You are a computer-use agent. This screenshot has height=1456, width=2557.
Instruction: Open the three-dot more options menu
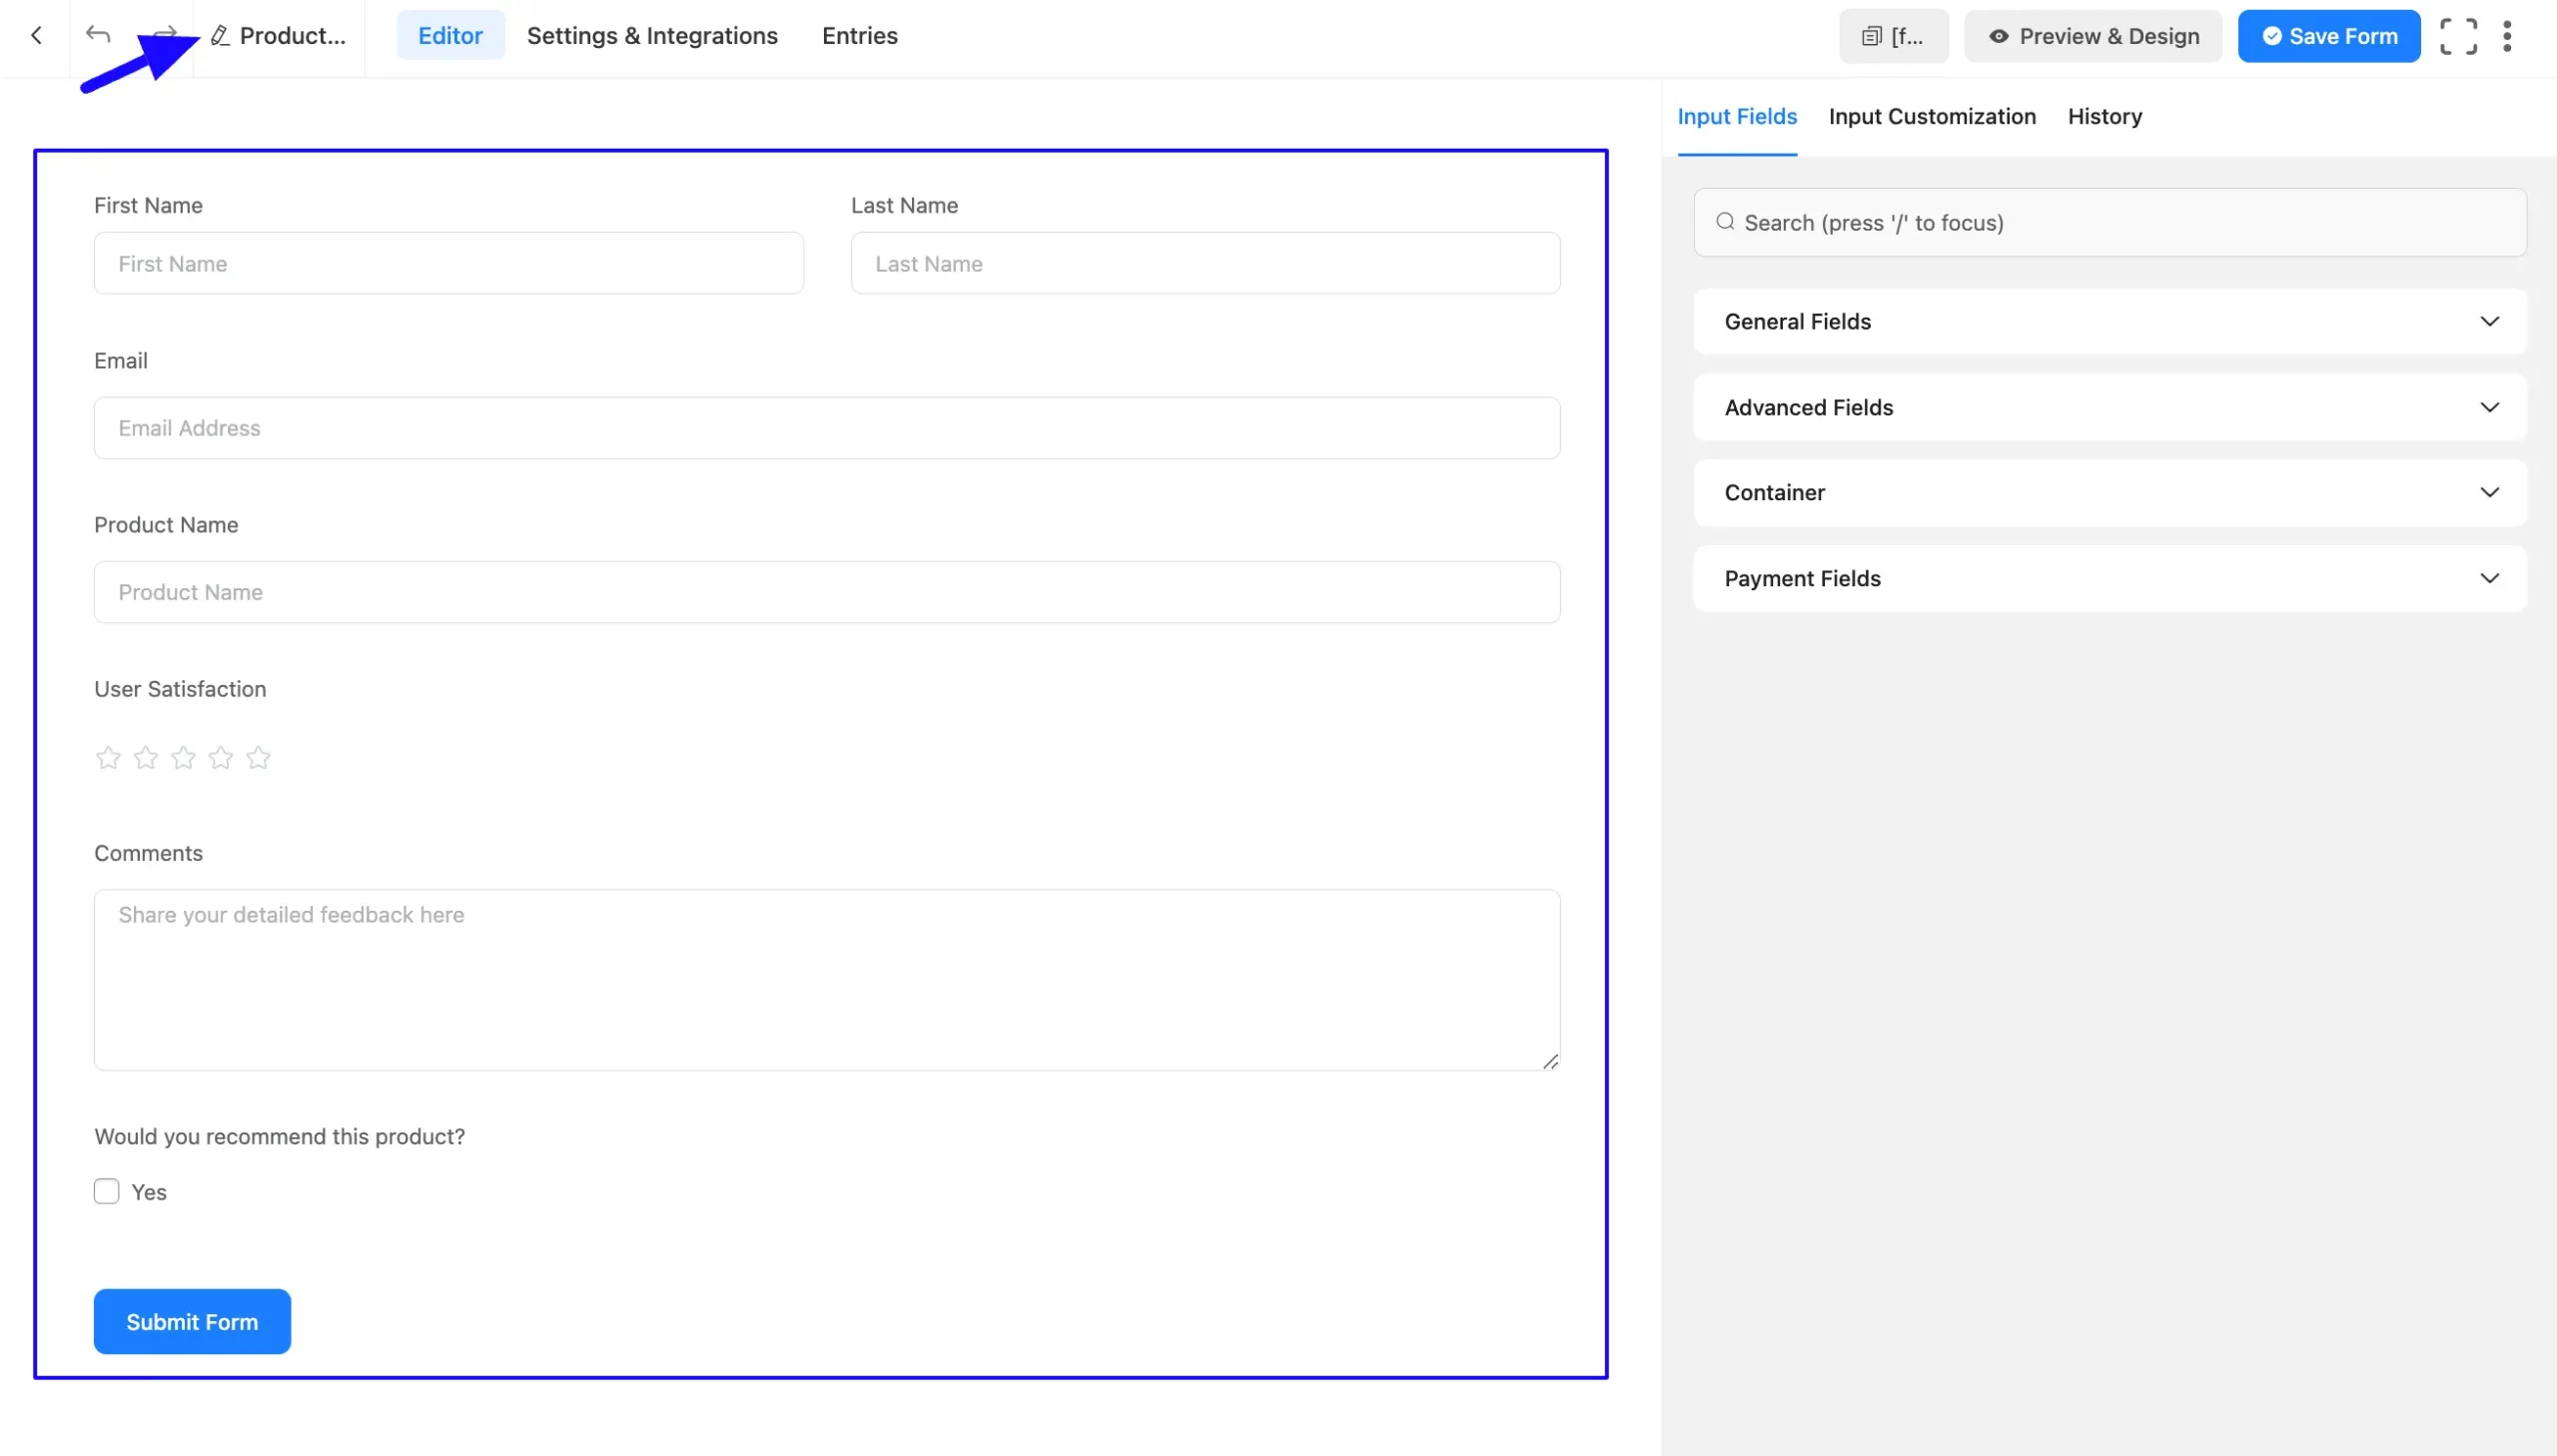tap(2506, 36)
